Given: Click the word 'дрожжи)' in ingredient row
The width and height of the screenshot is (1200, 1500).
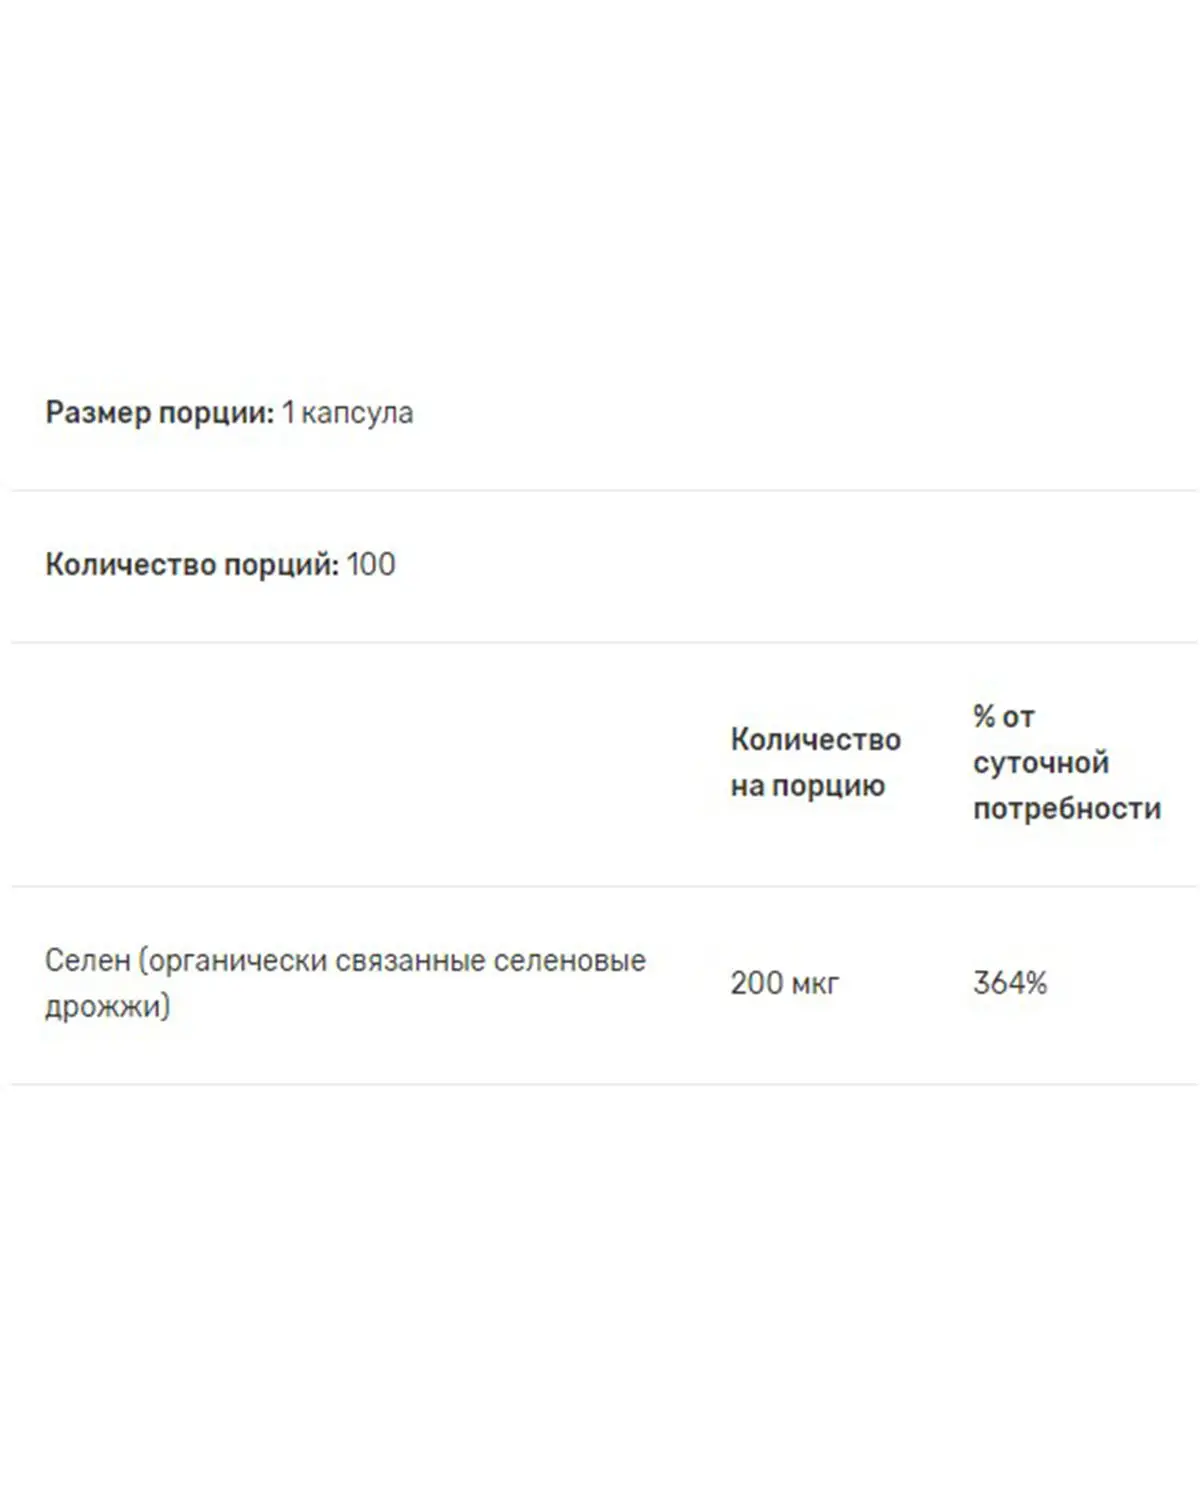Looking at the screenshot, I should [x=107, y=1006].
